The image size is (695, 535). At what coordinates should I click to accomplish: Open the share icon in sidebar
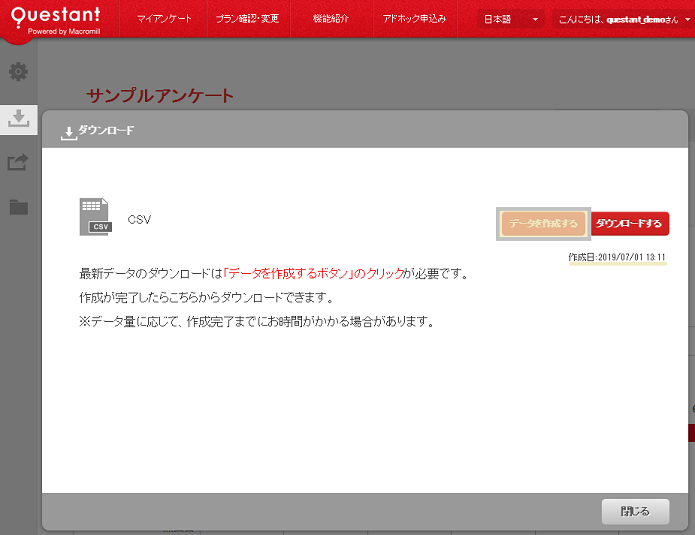tap(18, 162)
